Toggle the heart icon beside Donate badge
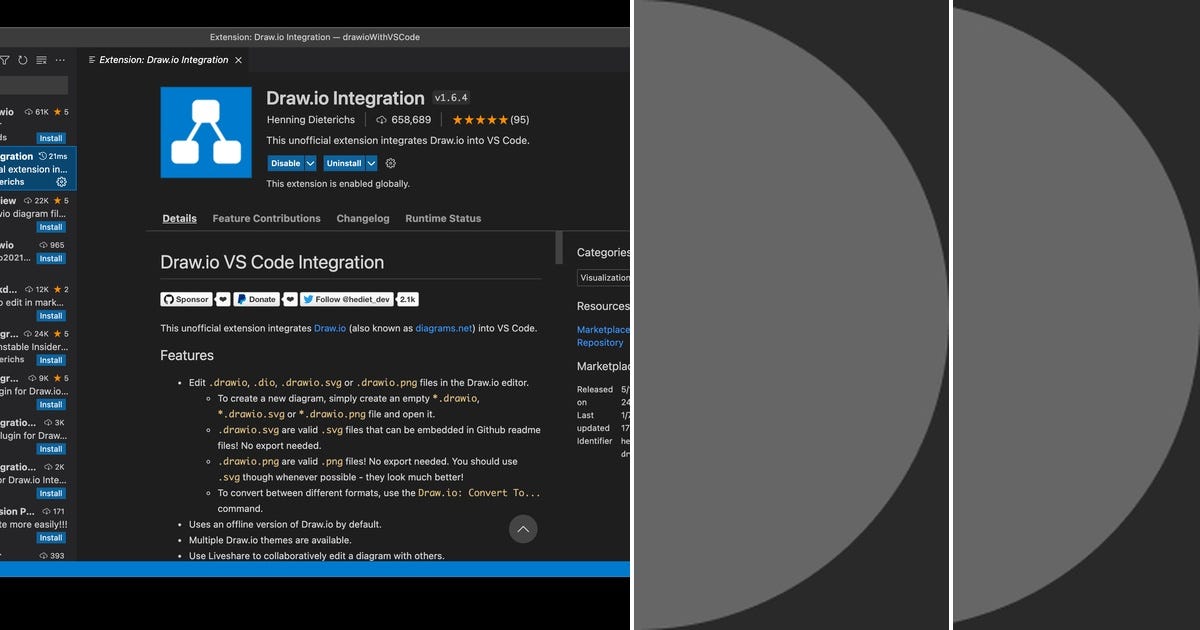The width and height of the screenshot is (1200, 630). tap(290, 299)
